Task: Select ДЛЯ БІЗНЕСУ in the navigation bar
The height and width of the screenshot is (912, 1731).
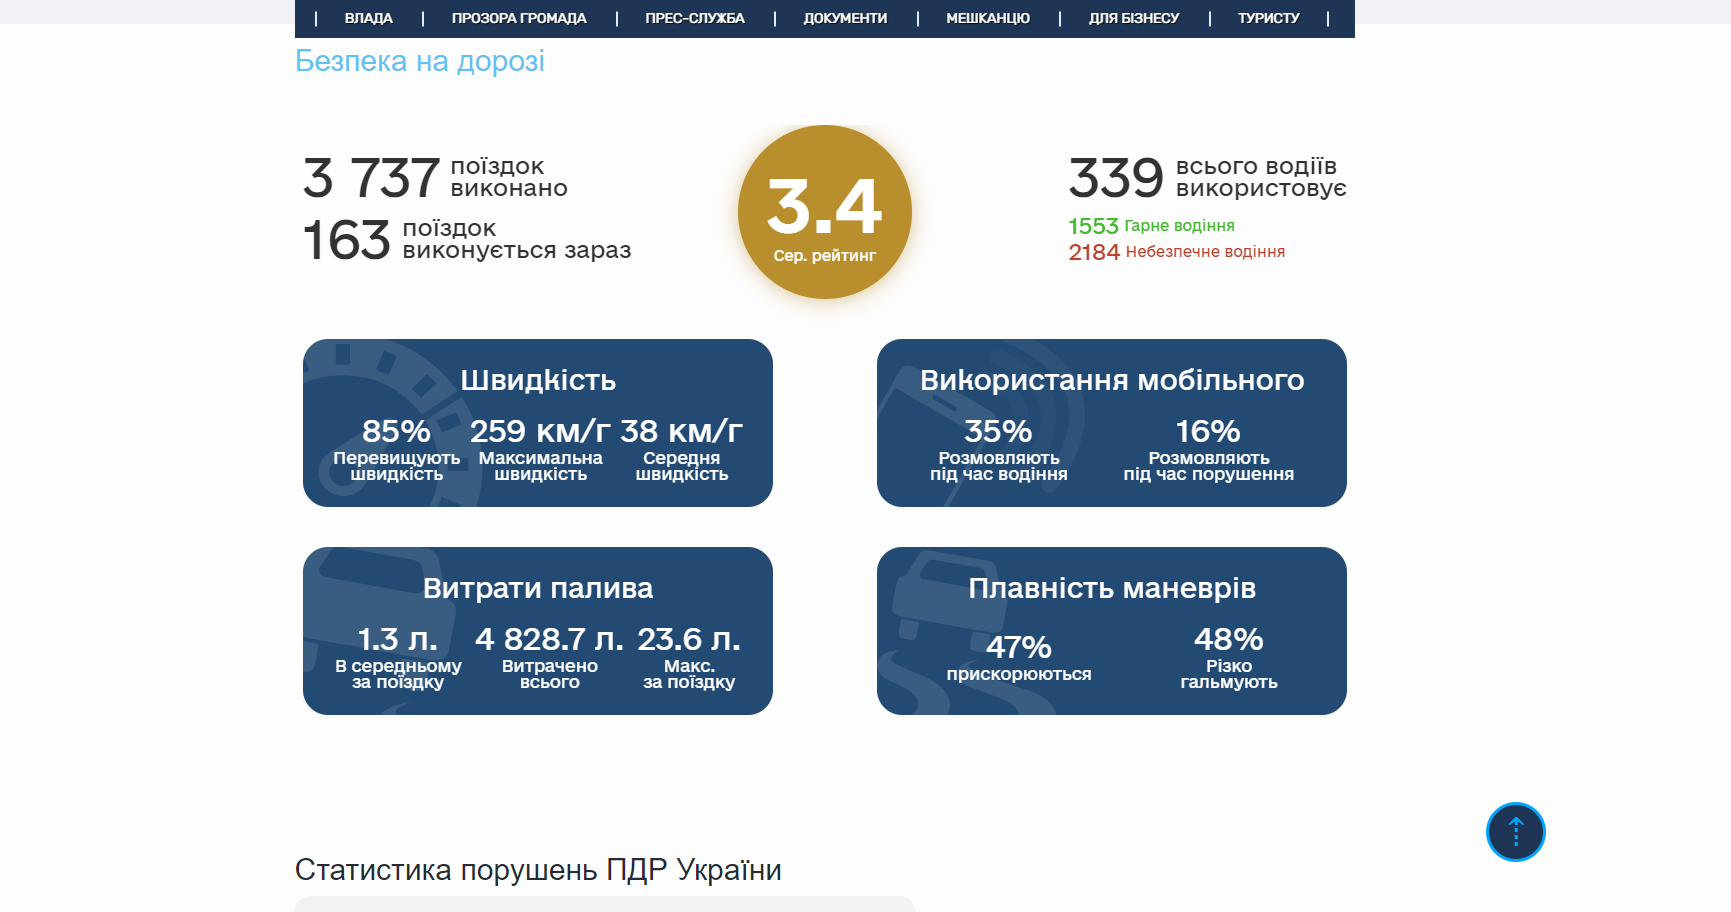Action: 1134,18
